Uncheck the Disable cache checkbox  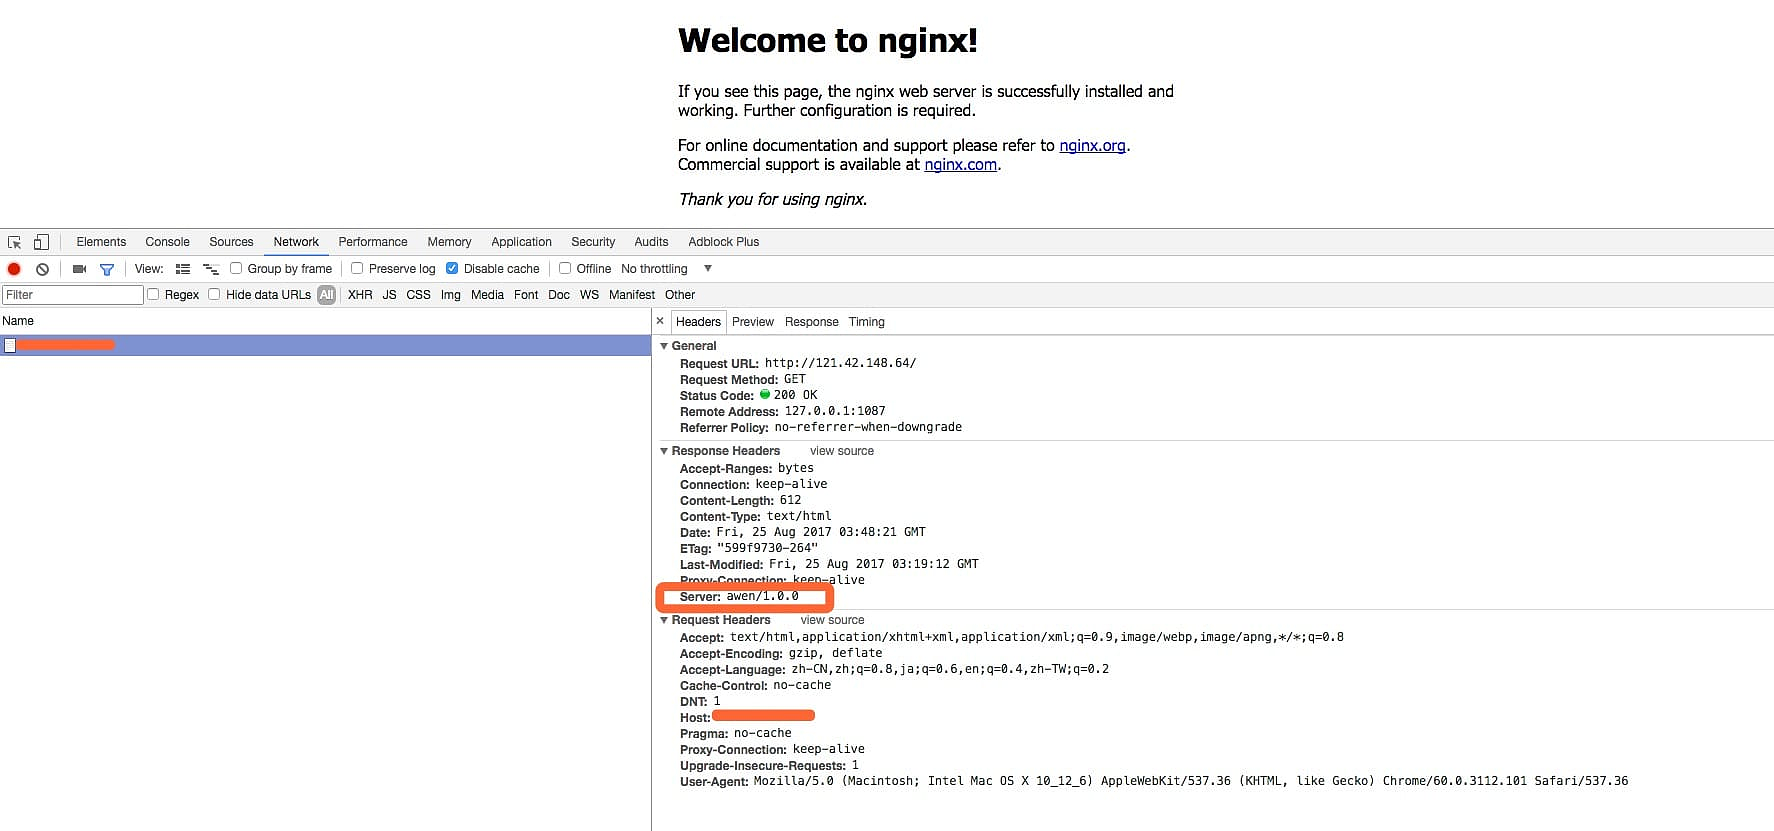point(452,268)
